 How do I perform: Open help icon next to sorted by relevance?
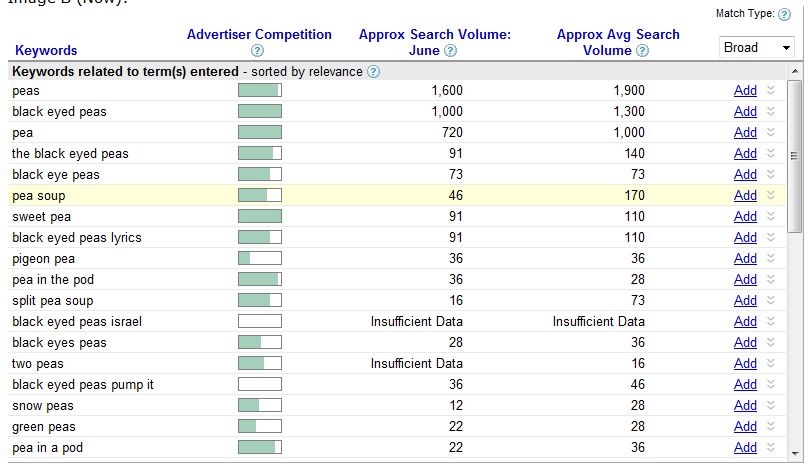tap(374, 72)
